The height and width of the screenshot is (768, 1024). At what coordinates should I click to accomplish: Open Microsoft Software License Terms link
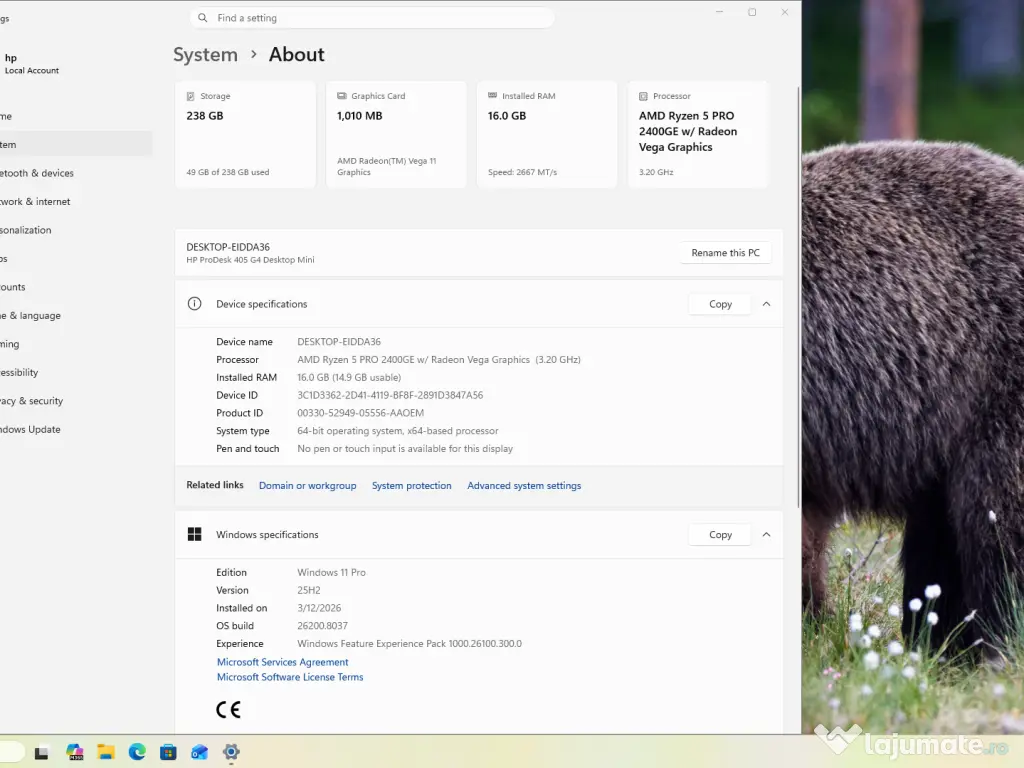290,677
